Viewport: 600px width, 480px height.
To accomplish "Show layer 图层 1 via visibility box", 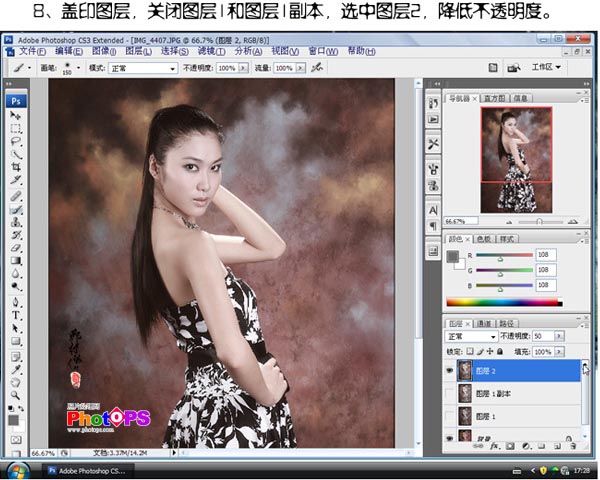I will pos(449,415).
